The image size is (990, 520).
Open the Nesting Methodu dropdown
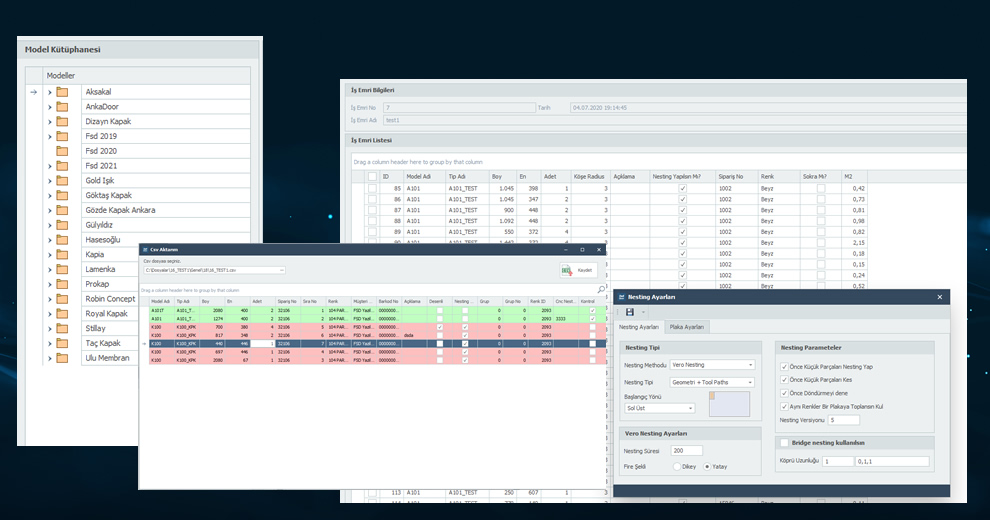pos(751,365)
